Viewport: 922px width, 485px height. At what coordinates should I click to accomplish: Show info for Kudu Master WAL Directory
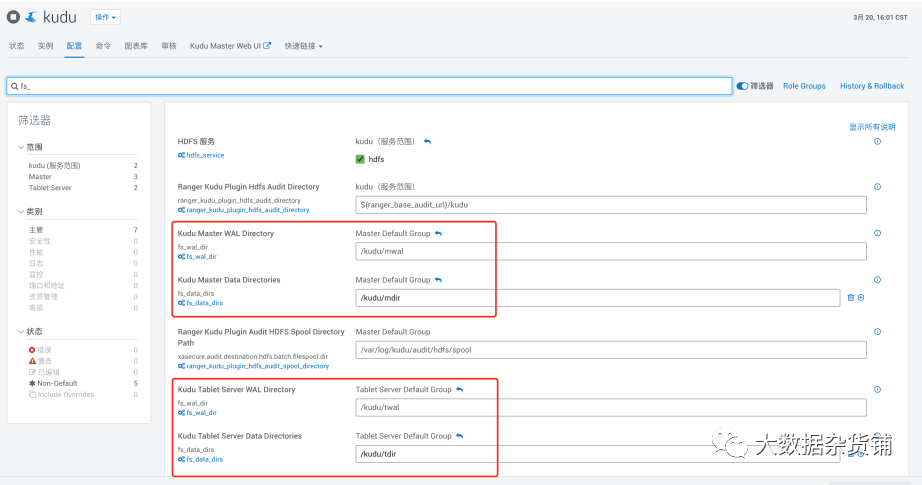[877, 233]
